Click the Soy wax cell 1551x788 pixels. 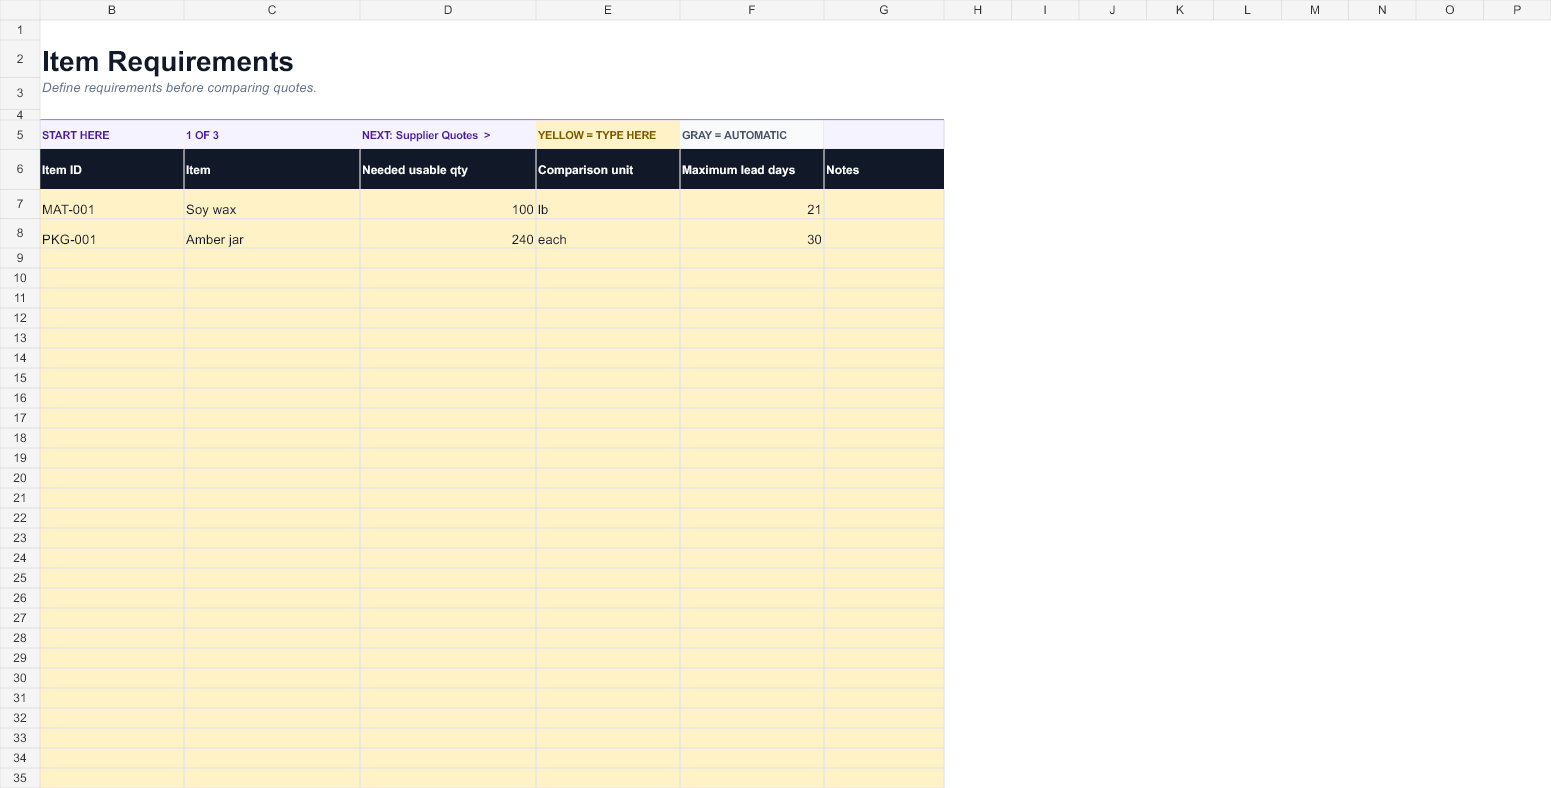272,204
